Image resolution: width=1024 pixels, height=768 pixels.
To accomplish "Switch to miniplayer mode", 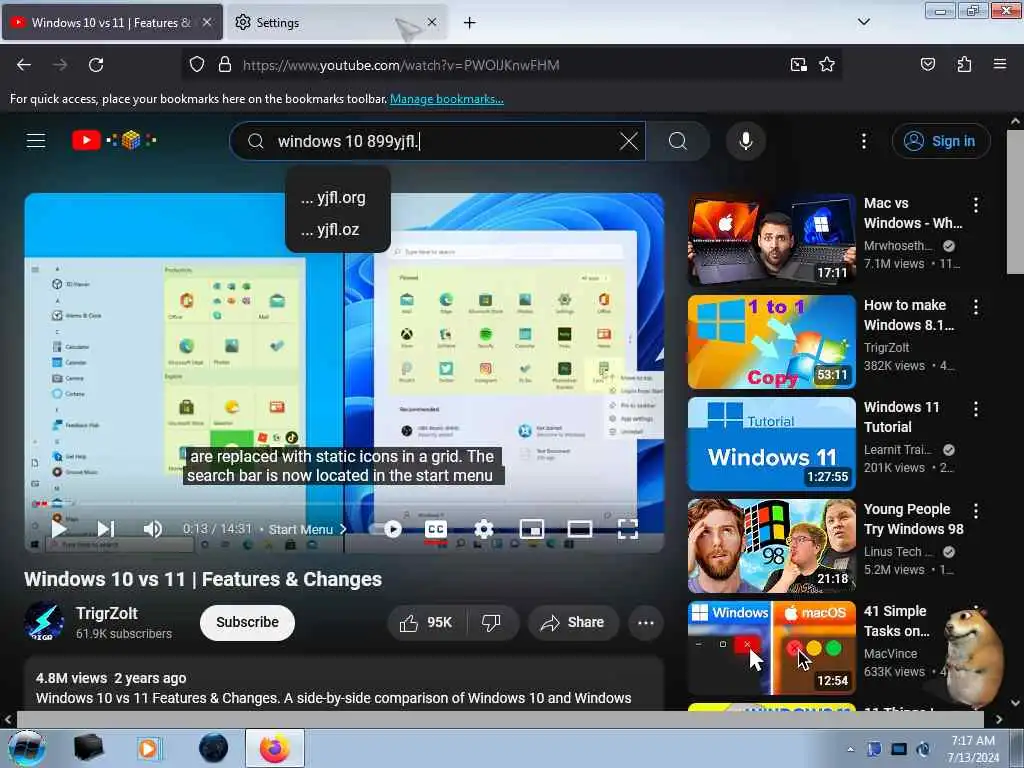I will (x=532, y=529).
